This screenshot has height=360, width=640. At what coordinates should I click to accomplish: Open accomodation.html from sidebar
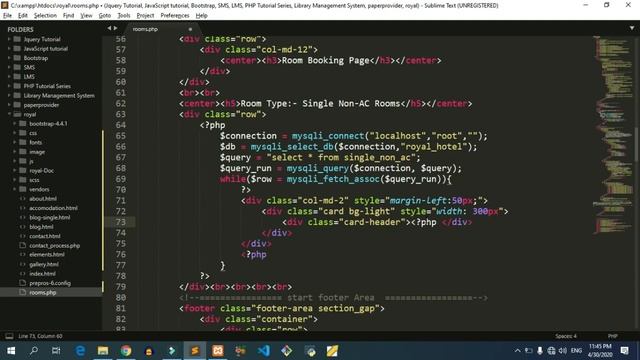click(x=53, y=208)
